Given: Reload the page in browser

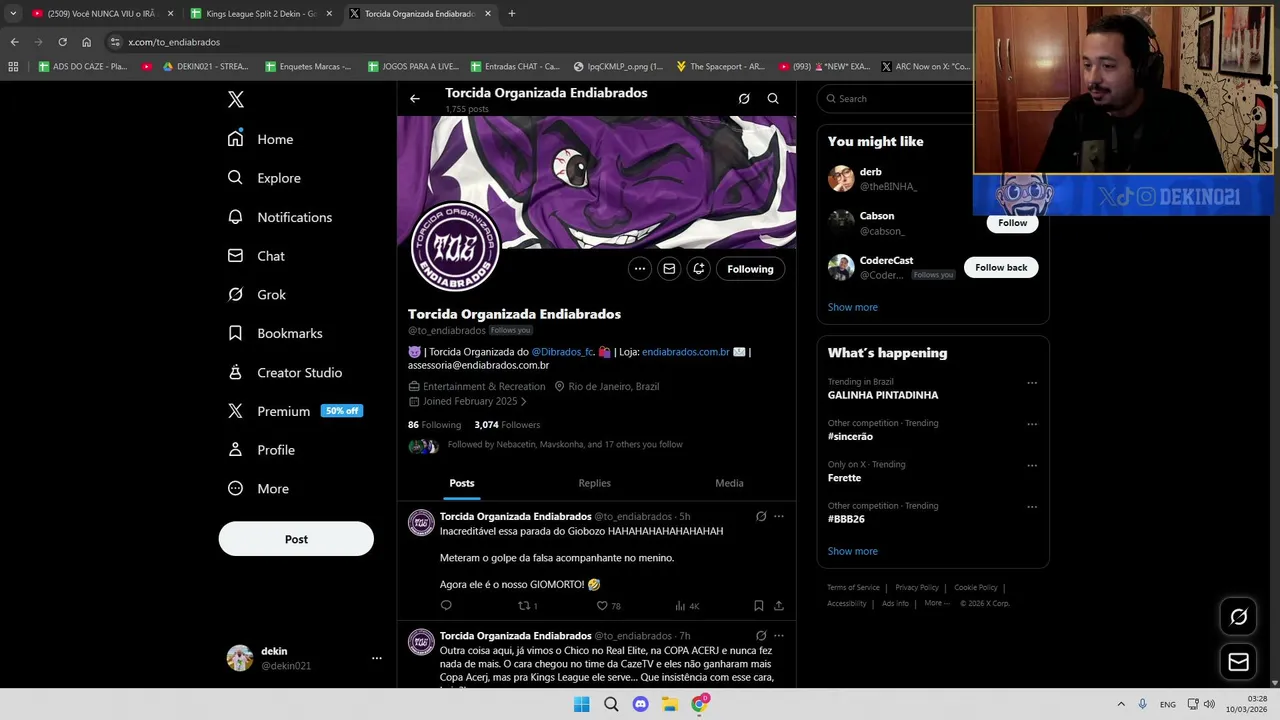Looking at the screenshot, I should point(62,42).
